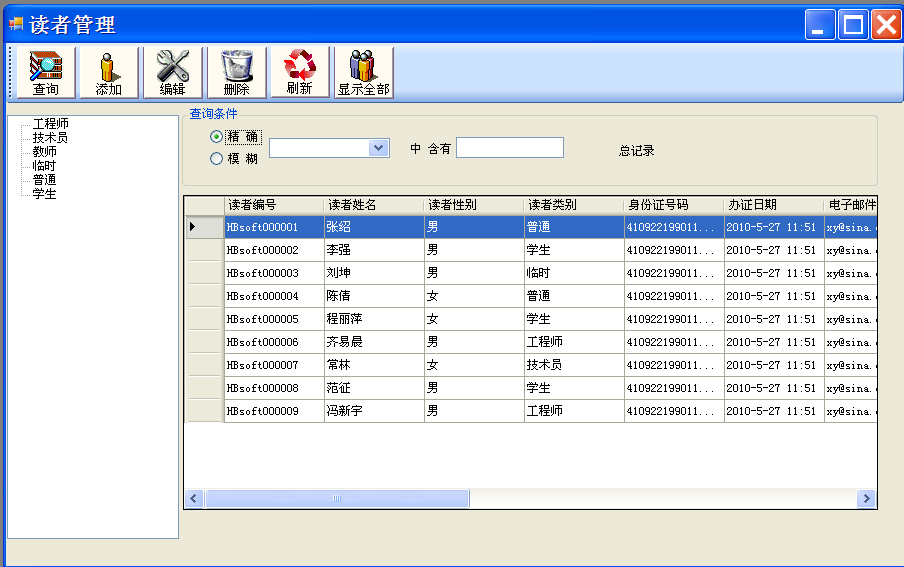Click the scrollbar right arrow in the grid
The height and width of the screenshot is (567, 904).
pos(866,498)
